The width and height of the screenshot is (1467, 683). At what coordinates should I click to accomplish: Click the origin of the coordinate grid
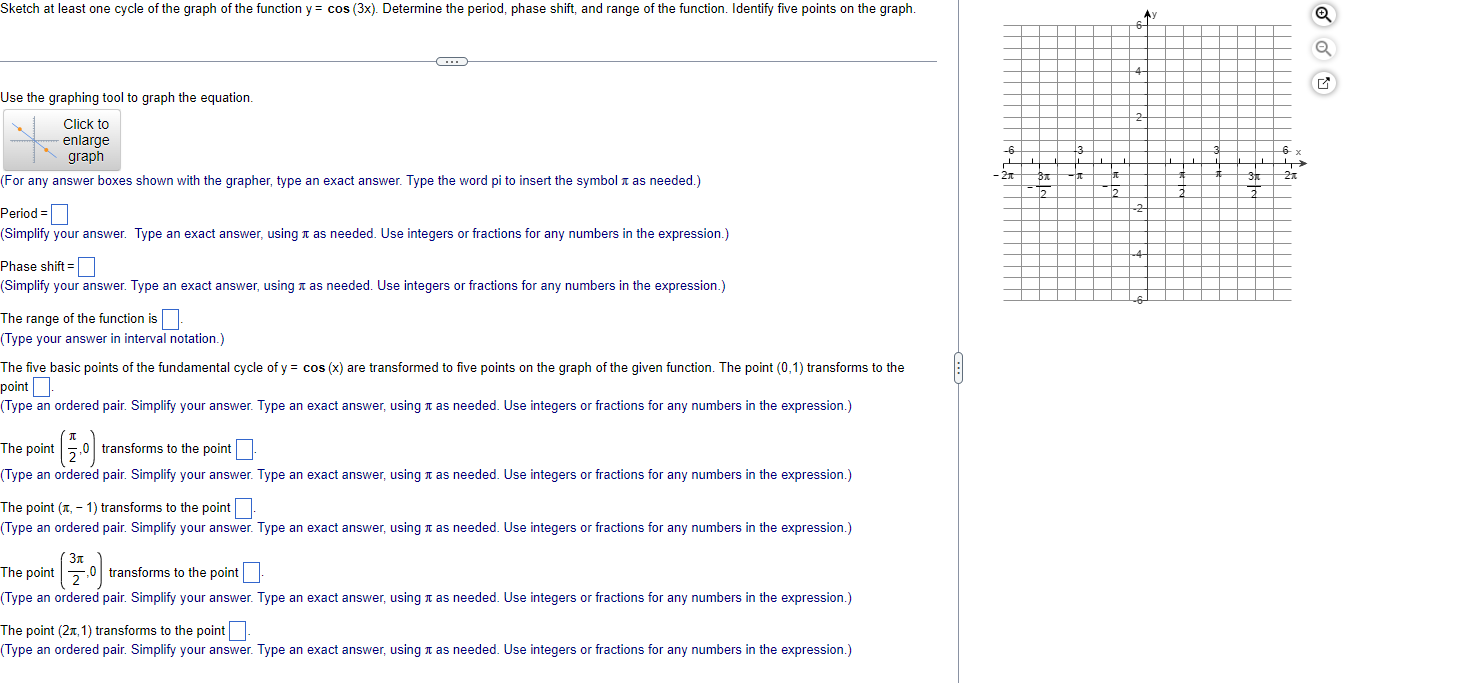tap(1146, 166)
